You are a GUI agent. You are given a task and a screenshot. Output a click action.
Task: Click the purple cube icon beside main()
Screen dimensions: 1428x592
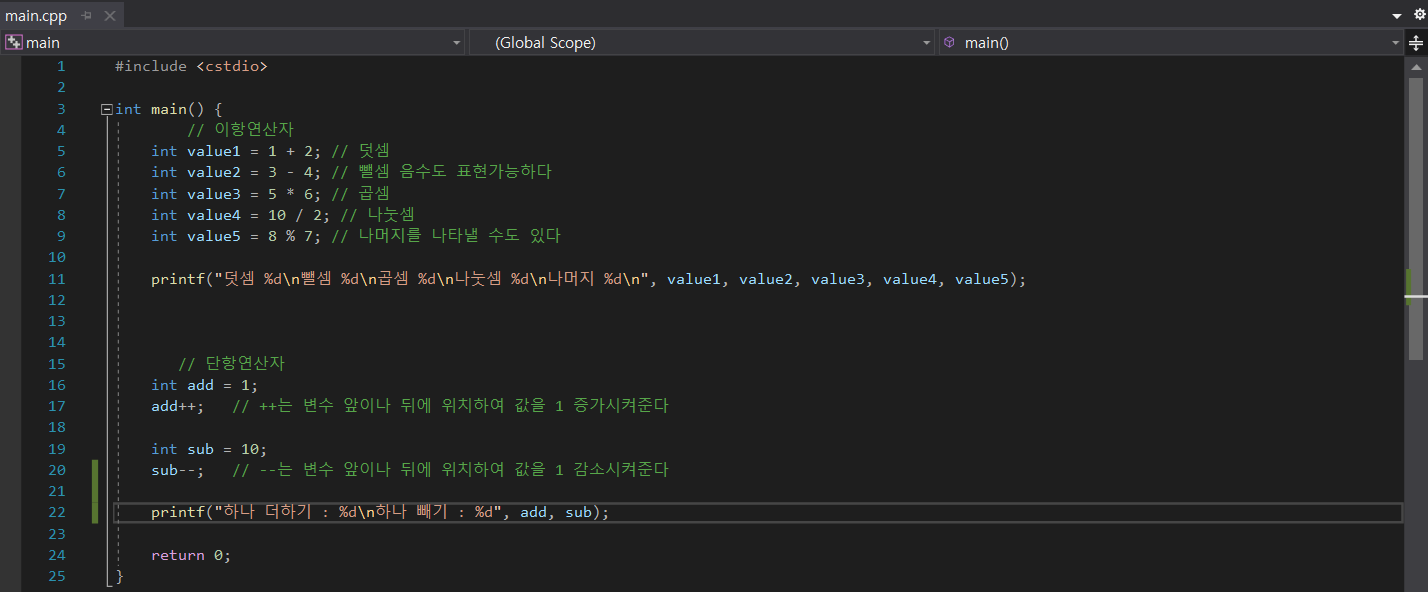click(x=949, y=42)
